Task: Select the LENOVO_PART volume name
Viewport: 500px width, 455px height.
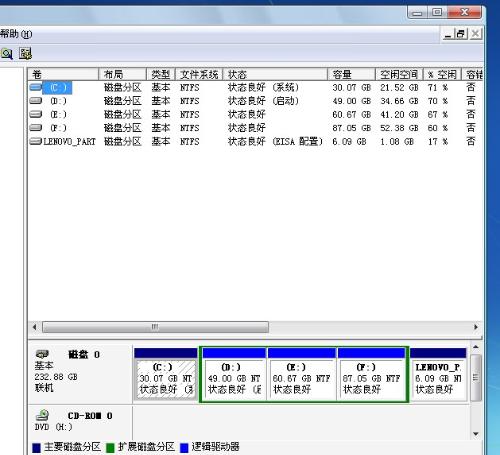Action: click(x=69, y=142)
